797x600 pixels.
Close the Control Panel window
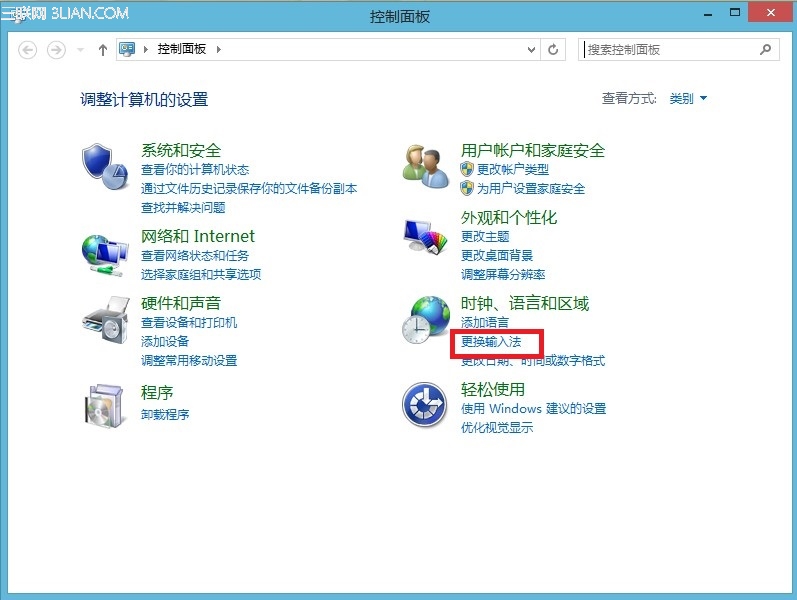[x=771, y=12]
